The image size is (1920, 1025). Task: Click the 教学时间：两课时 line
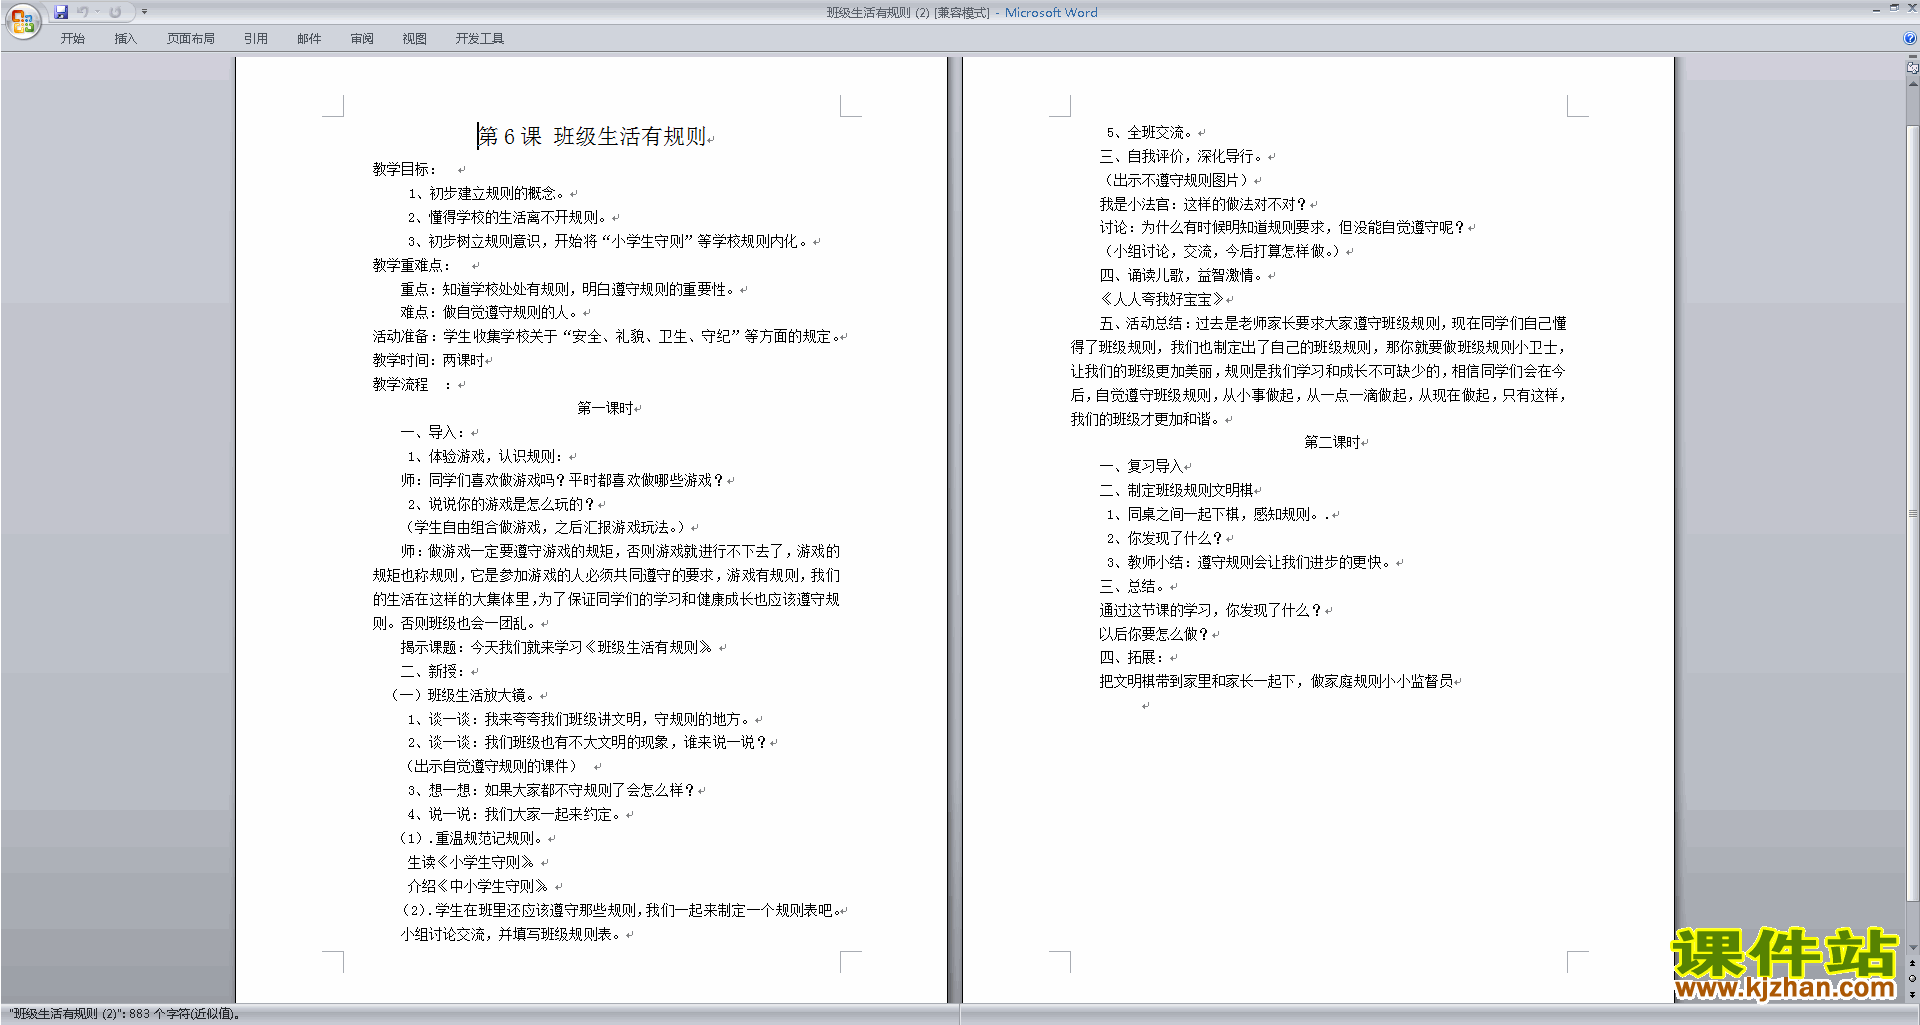(429, 360)
